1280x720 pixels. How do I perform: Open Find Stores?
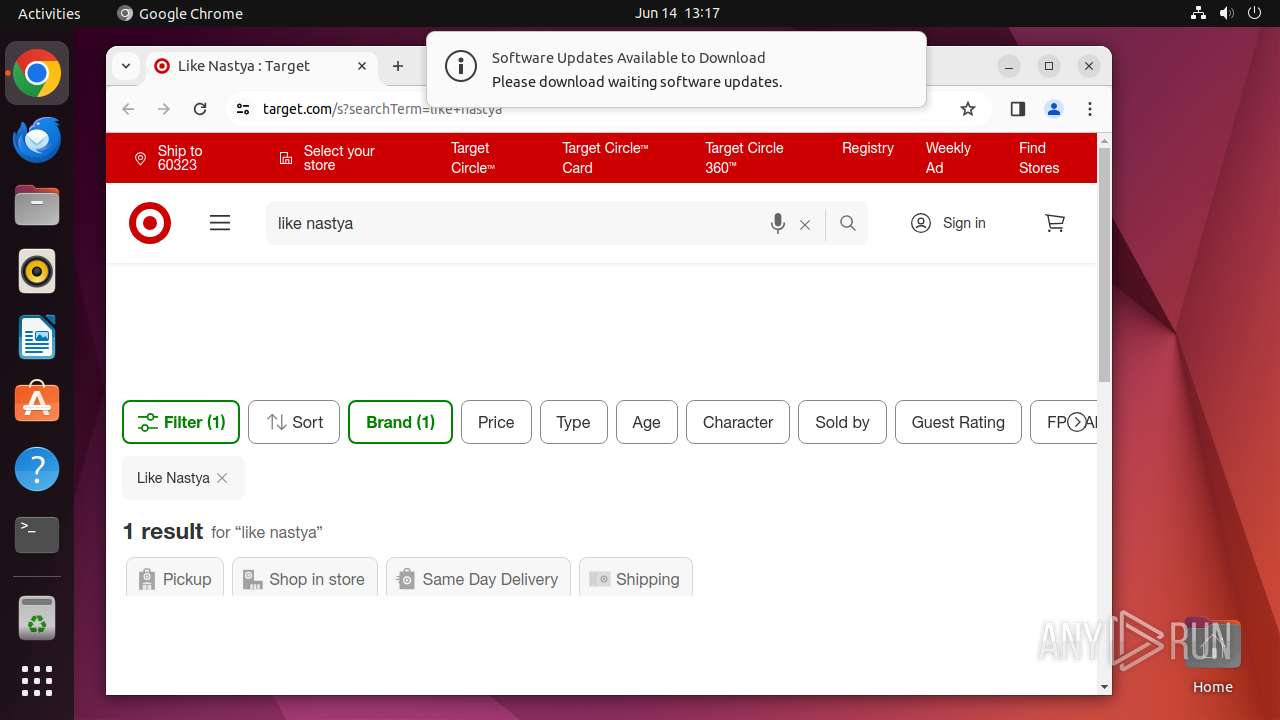1039,158
